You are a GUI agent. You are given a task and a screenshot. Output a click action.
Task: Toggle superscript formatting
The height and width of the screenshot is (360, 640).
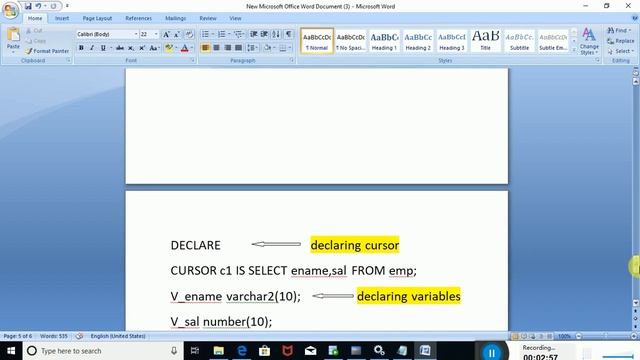click(142, 48)
